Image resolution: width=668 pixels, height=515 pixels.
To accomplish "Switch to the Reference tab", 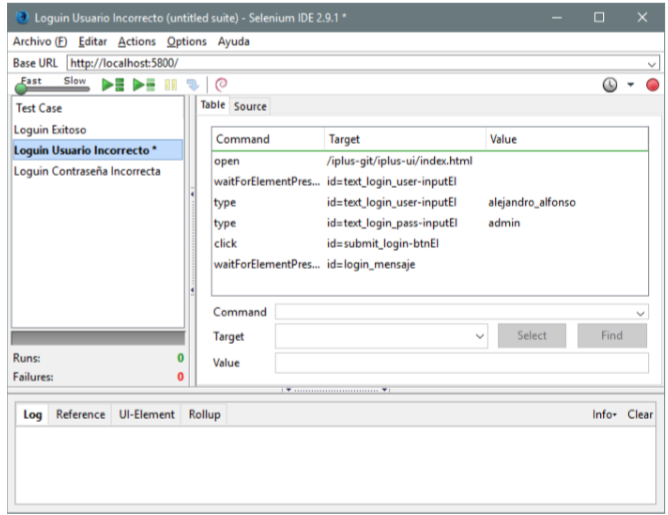I will tap(80, 414).
